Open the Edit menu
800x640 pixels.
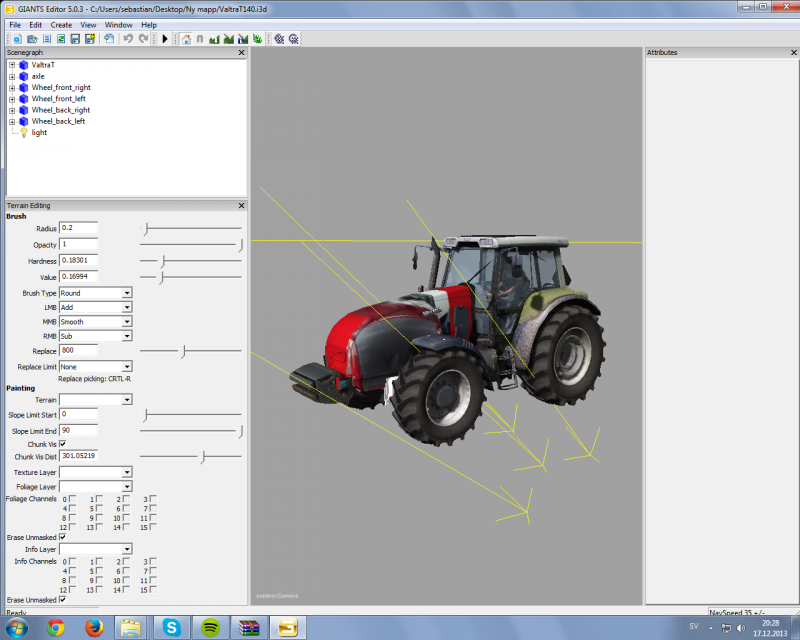pyautogui.click(x=36, y=25)
